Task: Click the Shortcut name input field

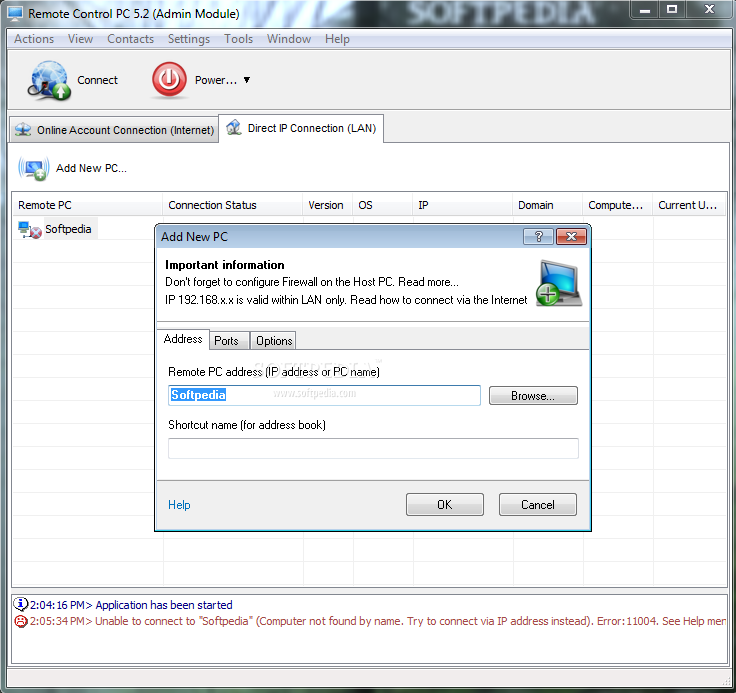Action: tap(373, 448)
